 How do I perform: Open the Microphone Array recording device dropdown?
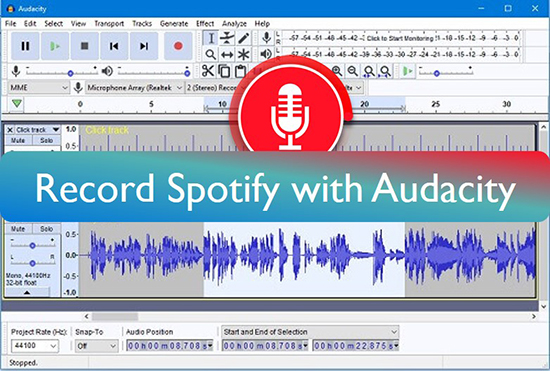tap(135, 88)
